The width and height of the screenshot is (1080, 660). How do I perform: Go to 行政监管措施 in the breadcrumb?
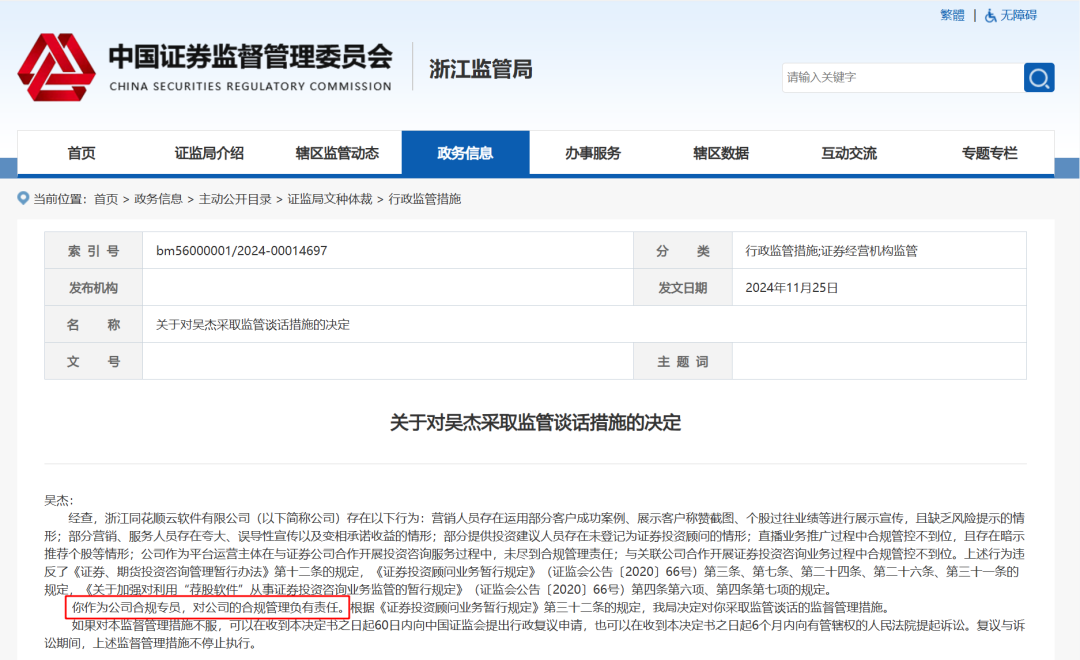(425, 199)
